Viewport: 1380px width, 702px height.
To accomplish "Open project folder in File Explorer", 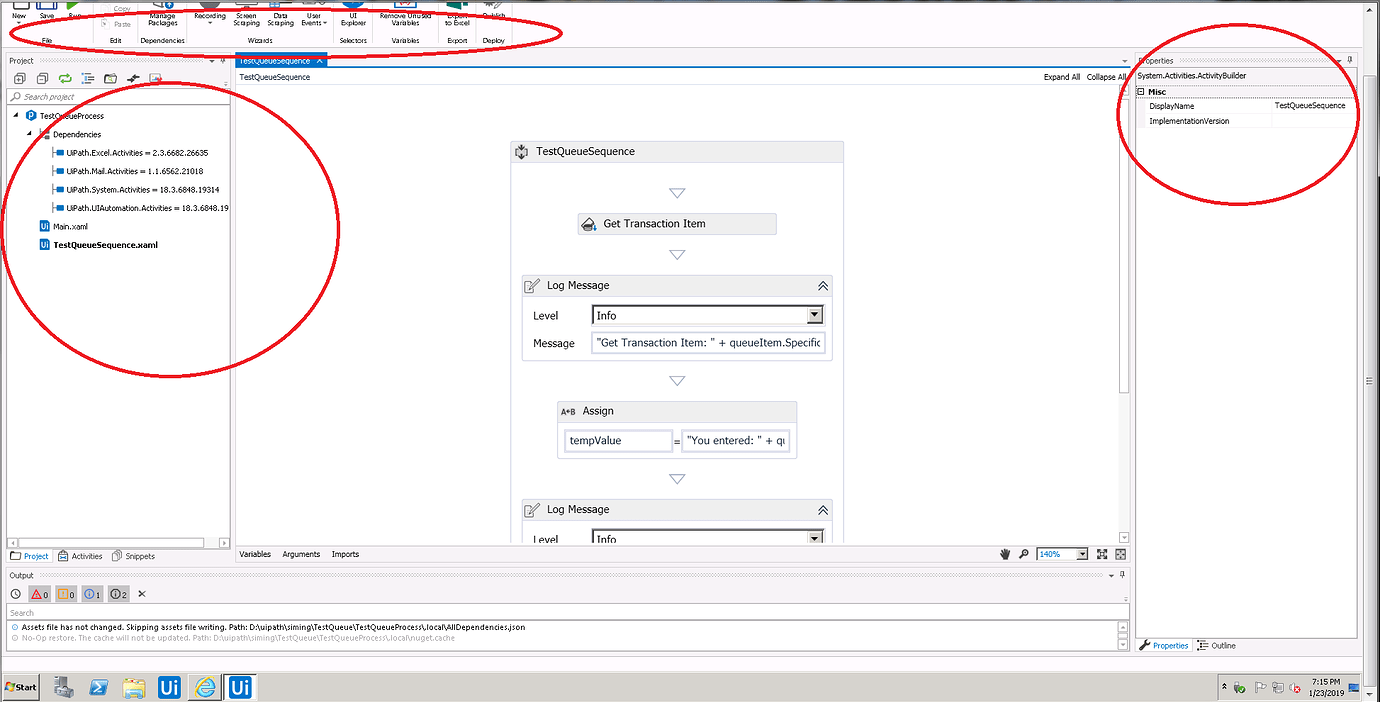I will (x=110, y=78).
